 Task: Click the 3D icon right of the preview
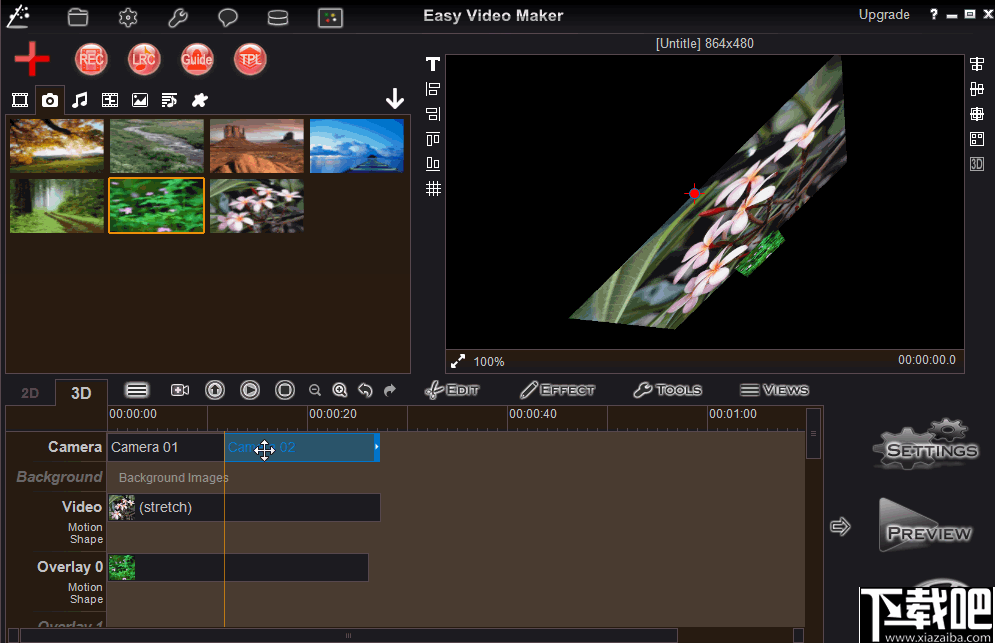[x=976, y=163]
